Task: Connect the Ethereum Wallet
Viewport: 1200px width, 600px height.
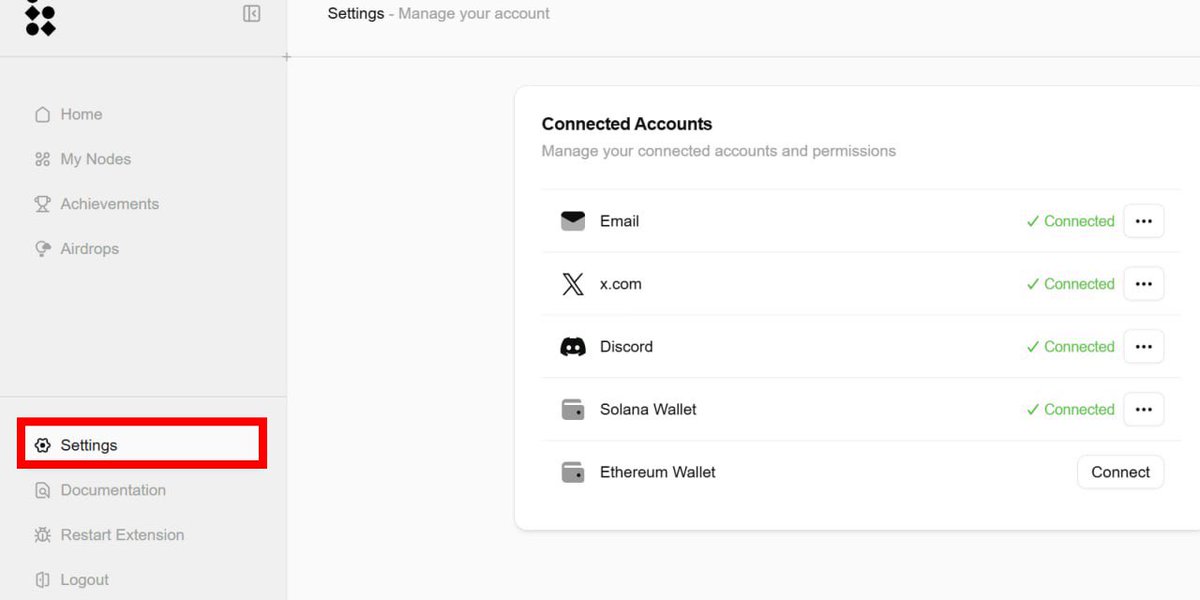Action: coord(1120,472)
